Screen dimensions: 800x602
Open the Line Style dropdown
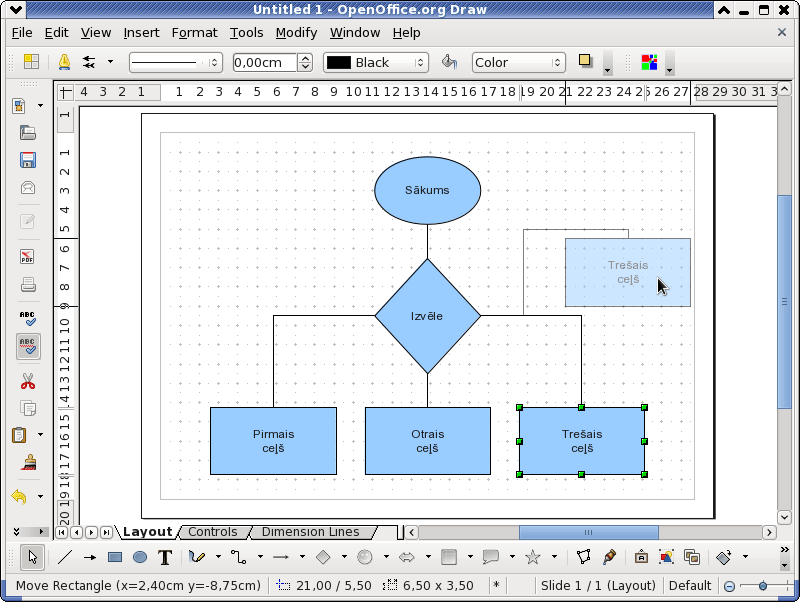(x=176, y=63)
